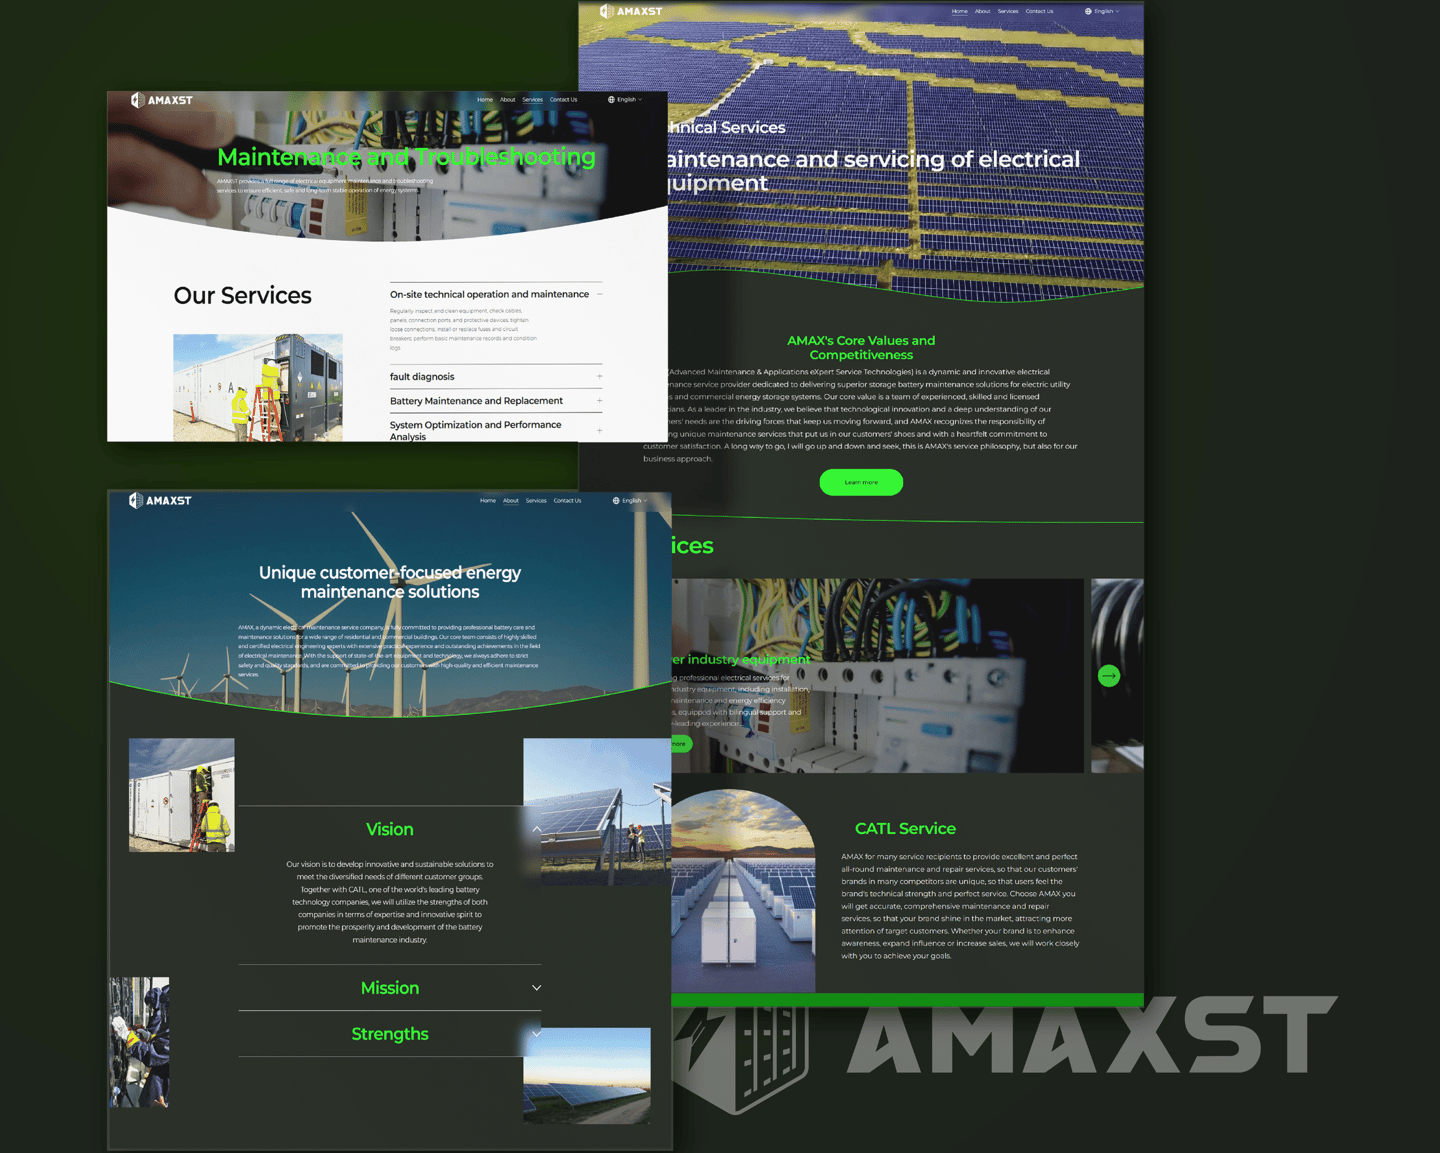The width and height of the screenshot is (1440, 1153).
Task: Select Home in the solar farm page menu
Action: tap(960, 11)
